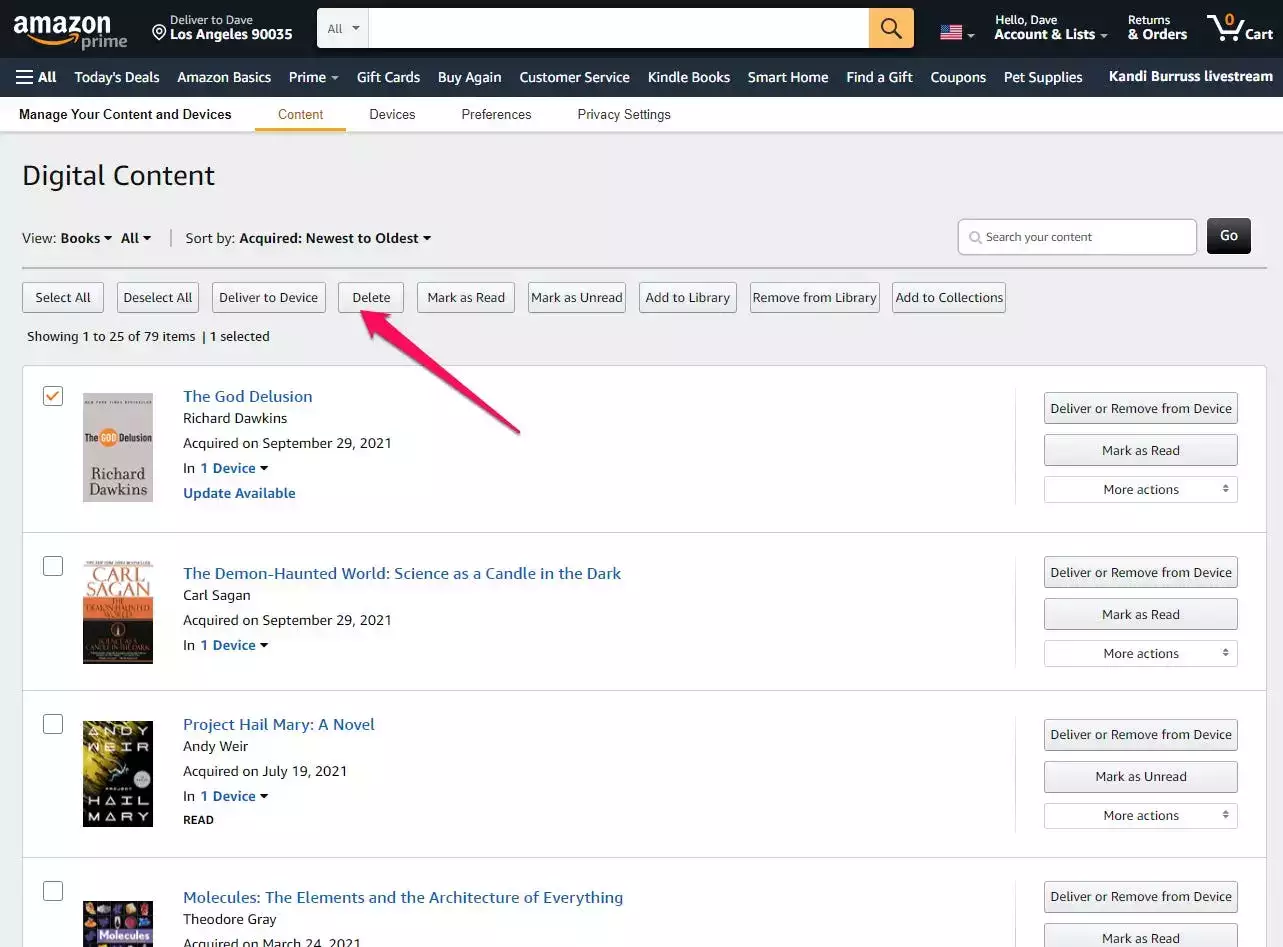The height and width of the screenshot is (947, 1283).
Task: Click the main Amazon search box
Action: point(619,28)
